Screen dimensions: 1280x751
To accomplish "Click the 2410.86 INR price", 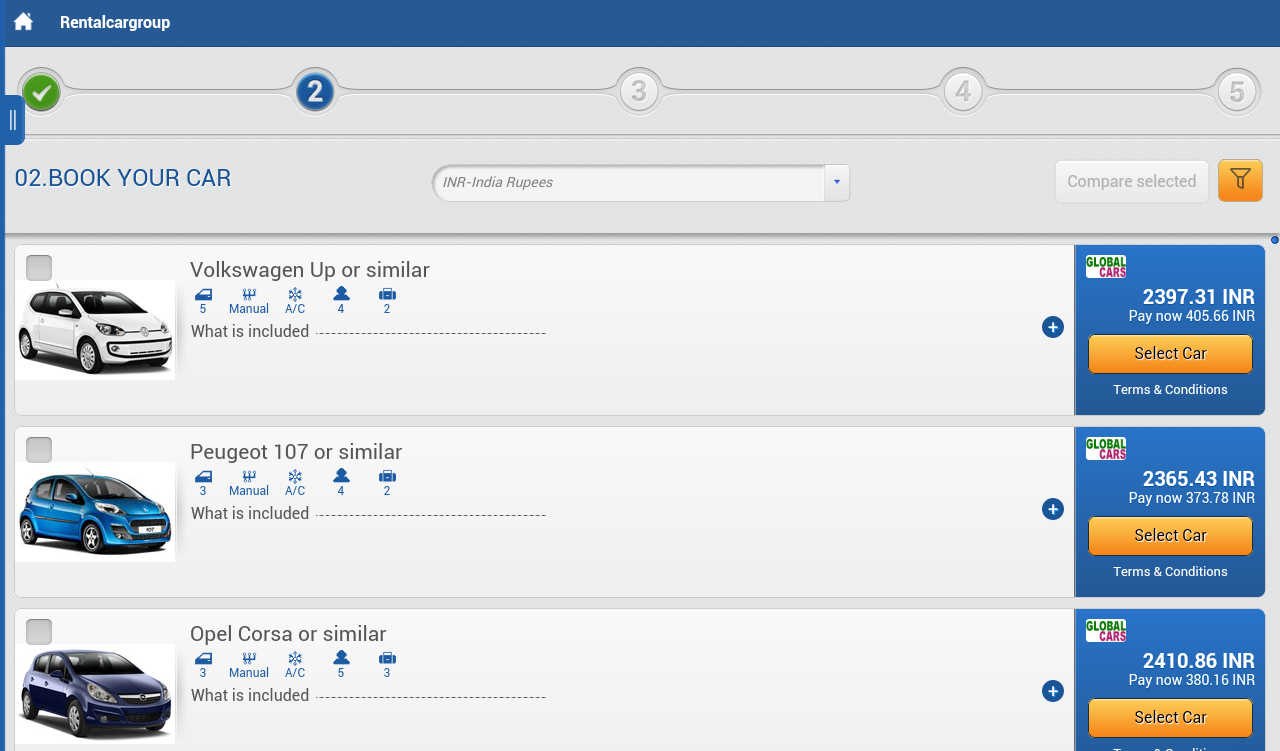I will [x=1199, y=661].
